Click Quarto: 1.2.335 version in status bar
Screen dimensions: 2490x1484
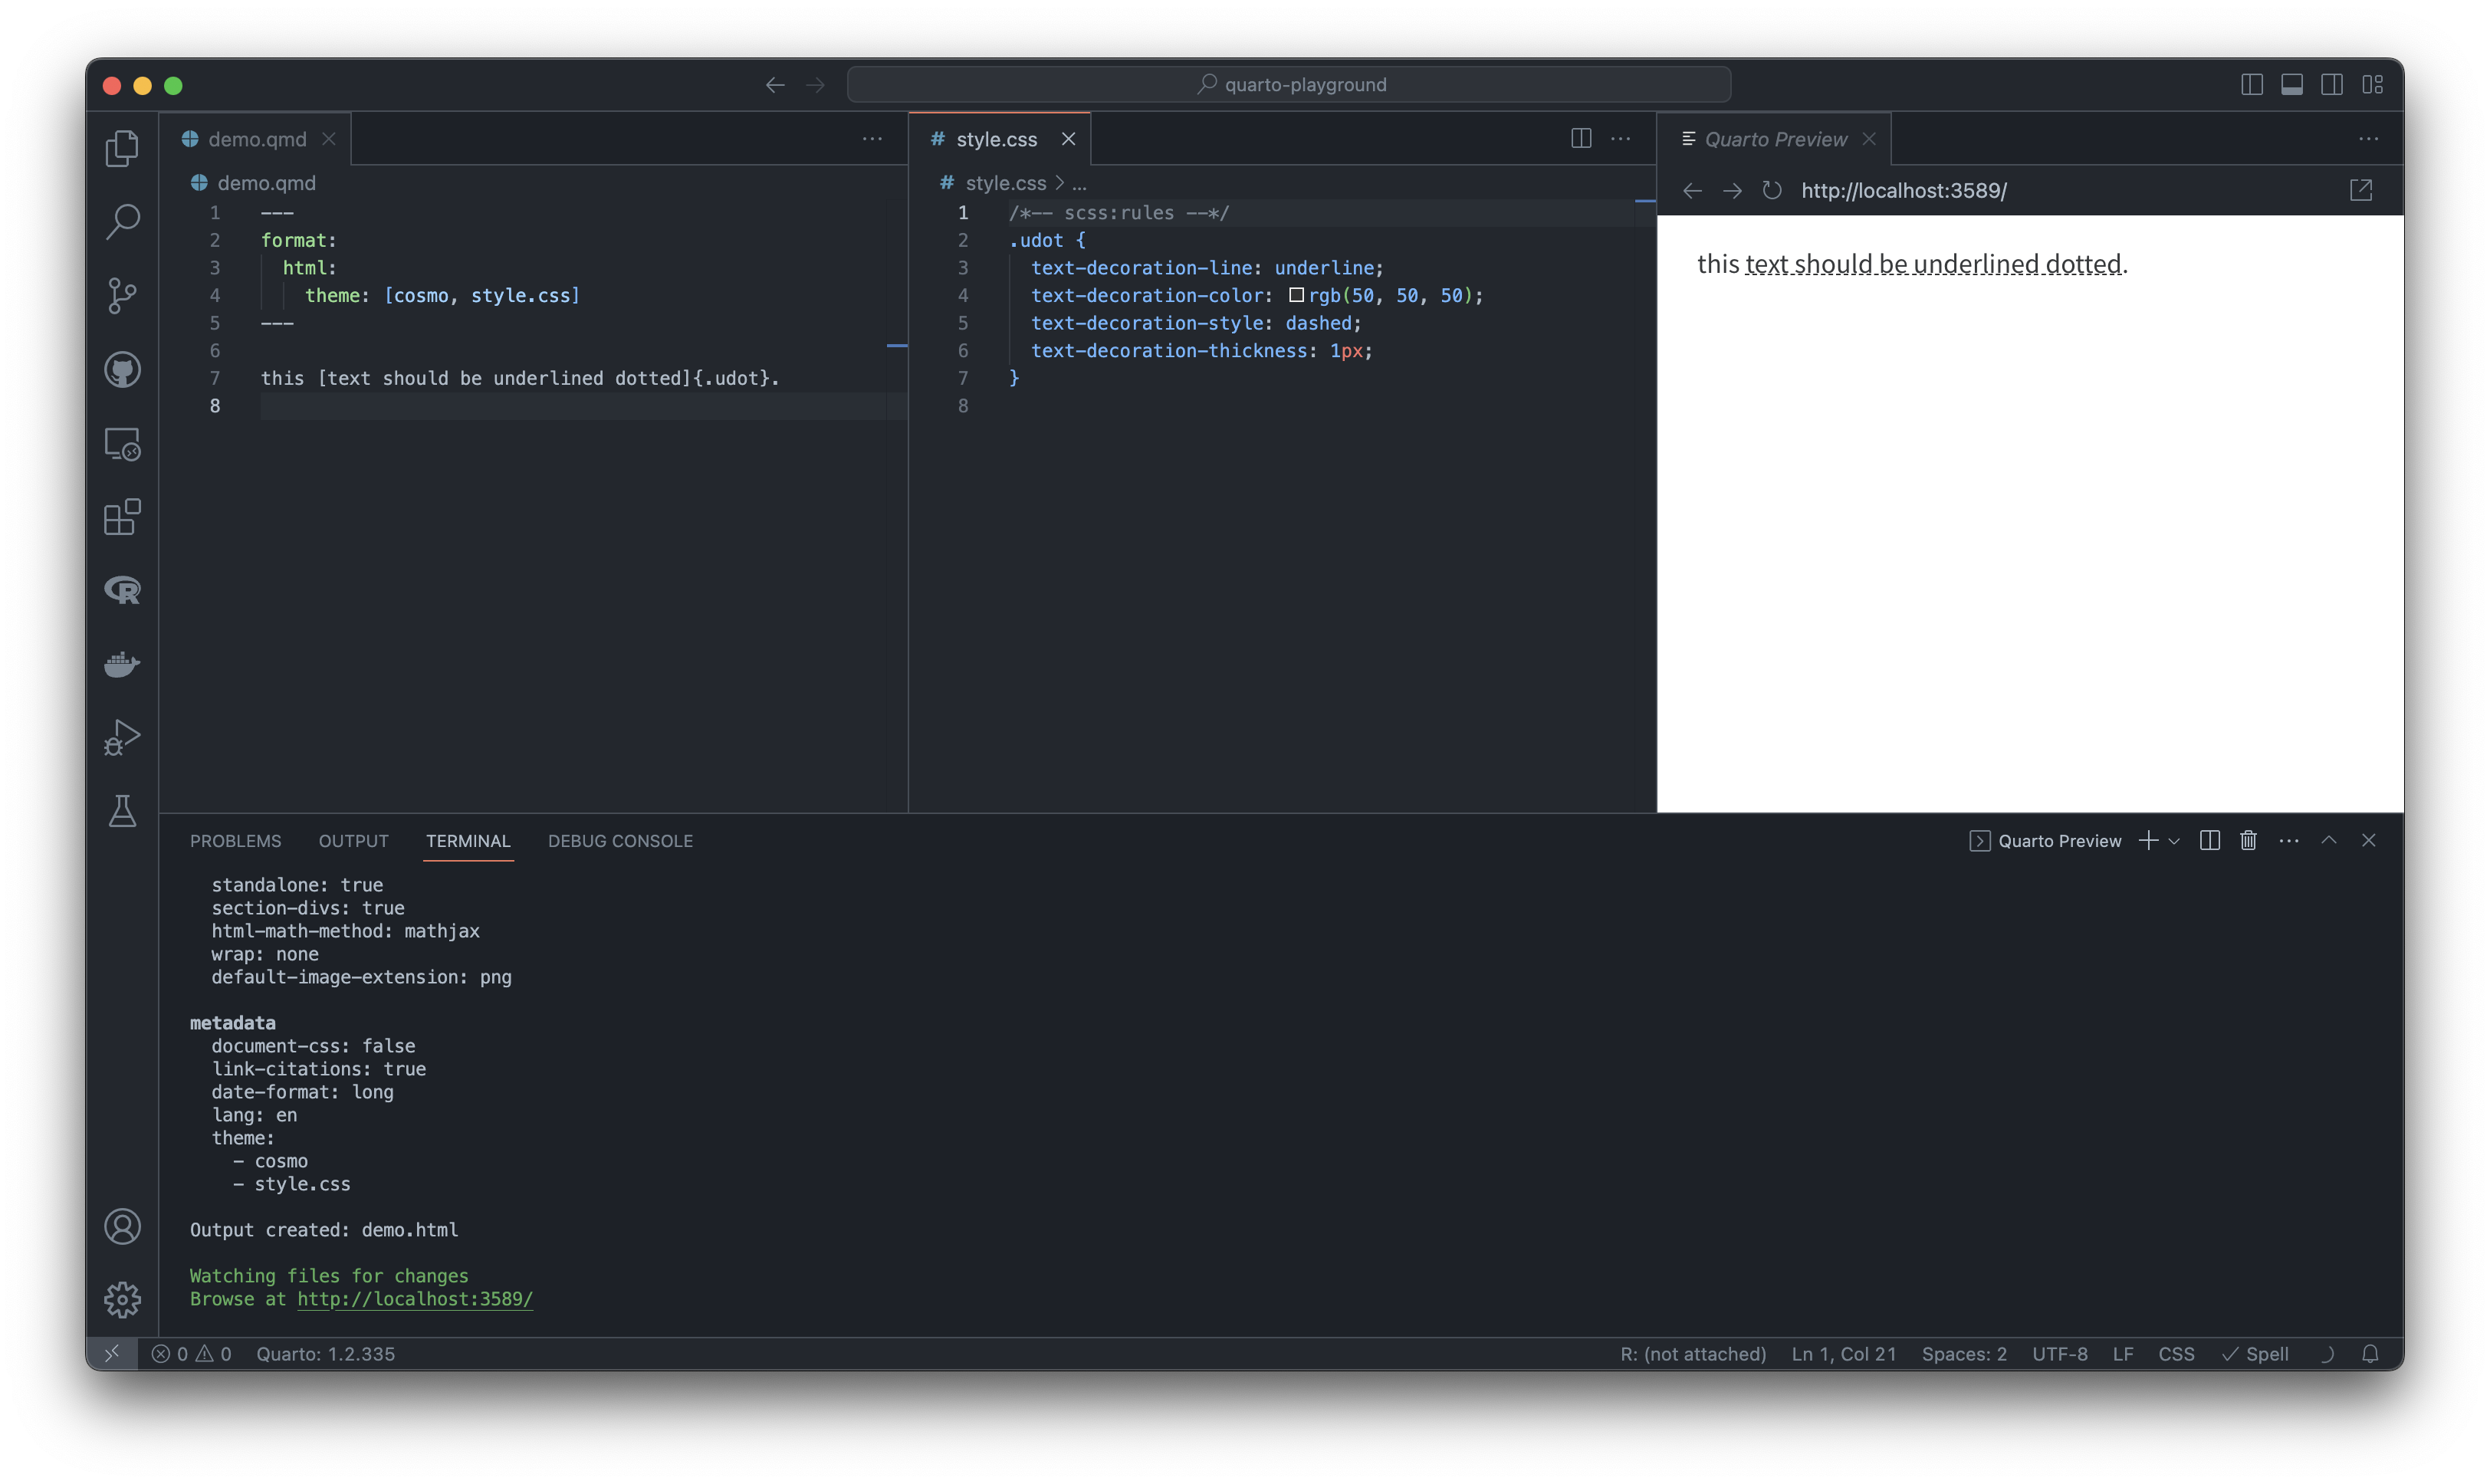pos(325,1354)
